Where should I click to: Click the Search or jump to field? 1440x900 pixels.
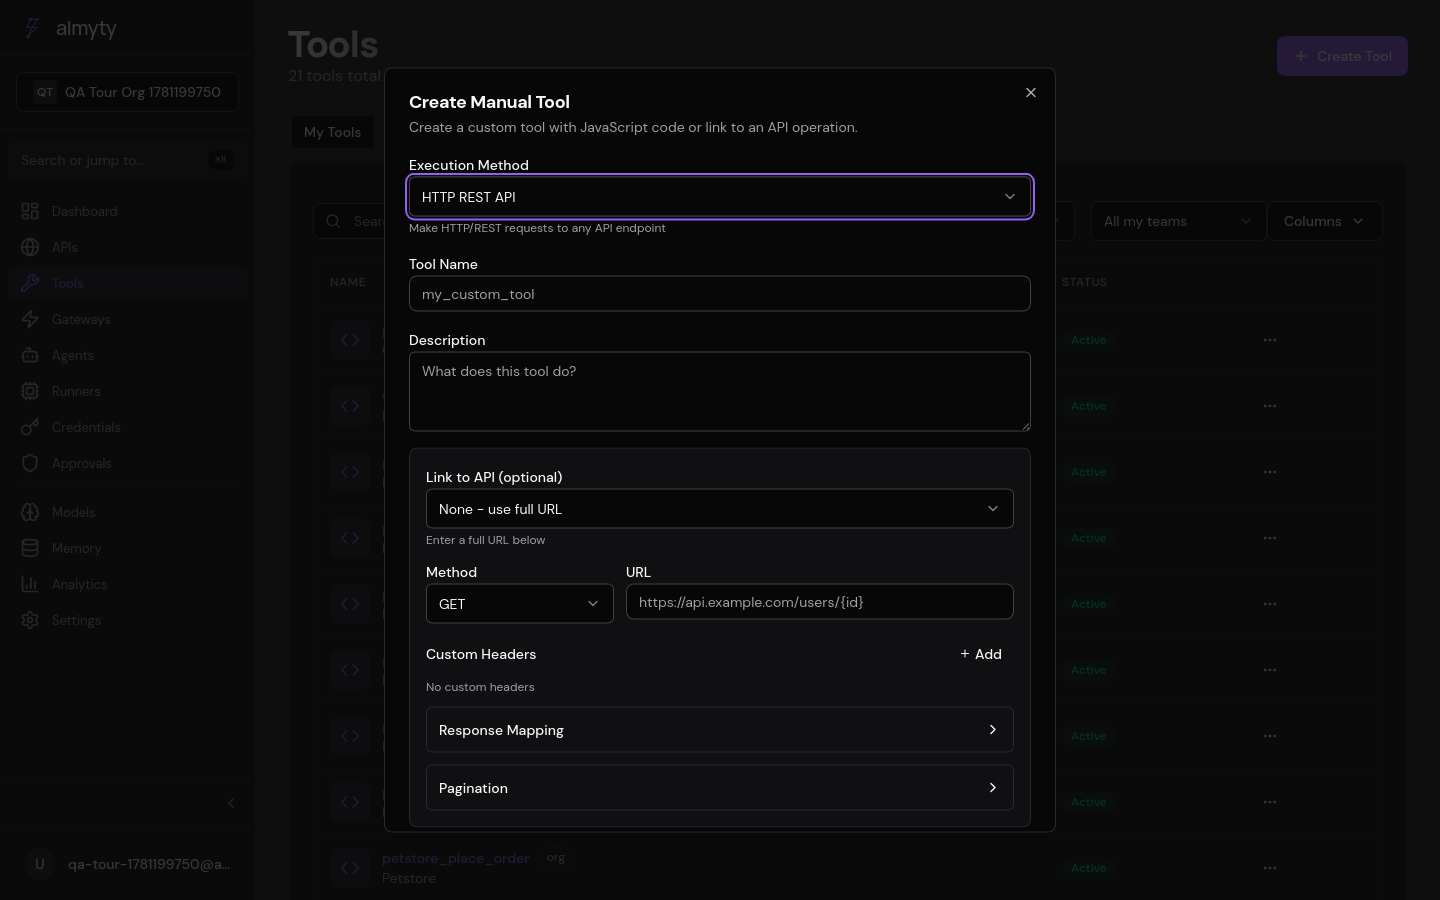[127, 160]
